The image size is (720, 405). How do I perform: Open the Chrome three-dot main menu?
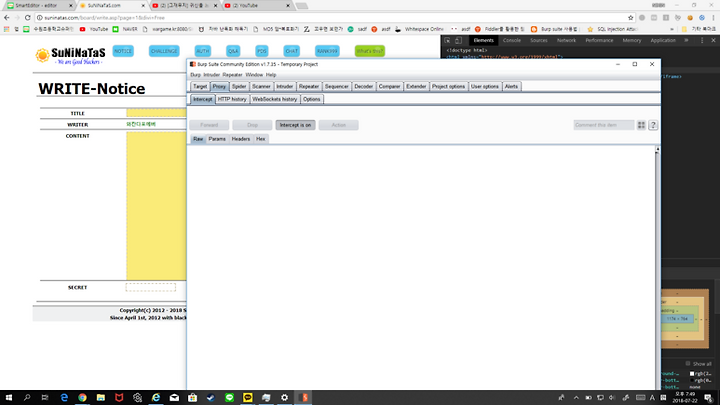[714, 17]
